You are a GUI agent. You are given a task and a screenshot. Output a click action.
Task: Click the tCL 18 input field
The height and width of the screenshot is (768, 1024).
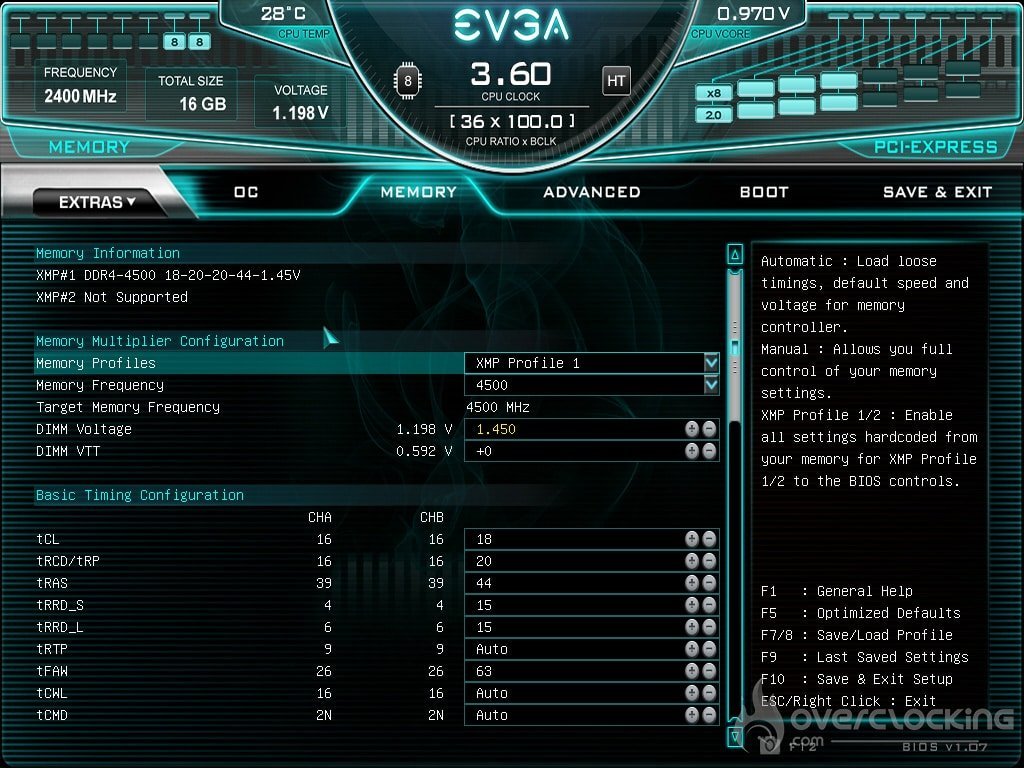(x=592, y=539)
